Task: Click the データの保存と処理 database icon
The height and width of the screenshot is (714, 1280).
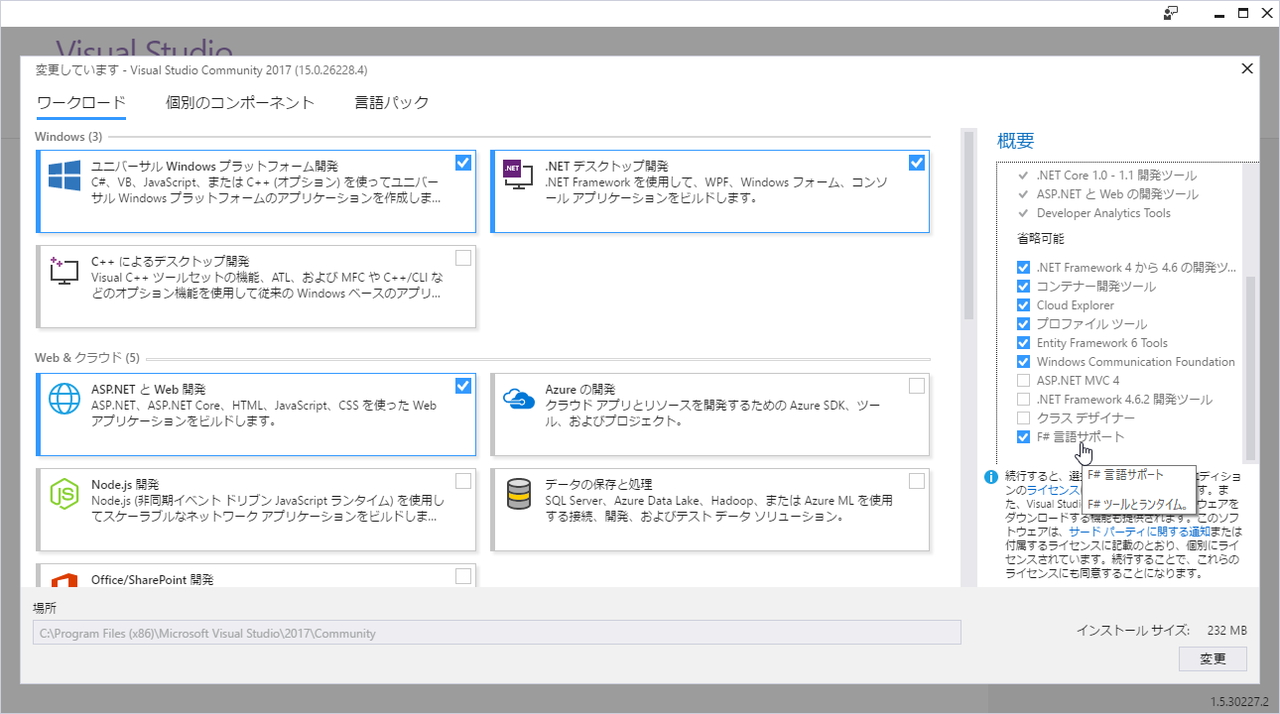Action: point(518,494)
